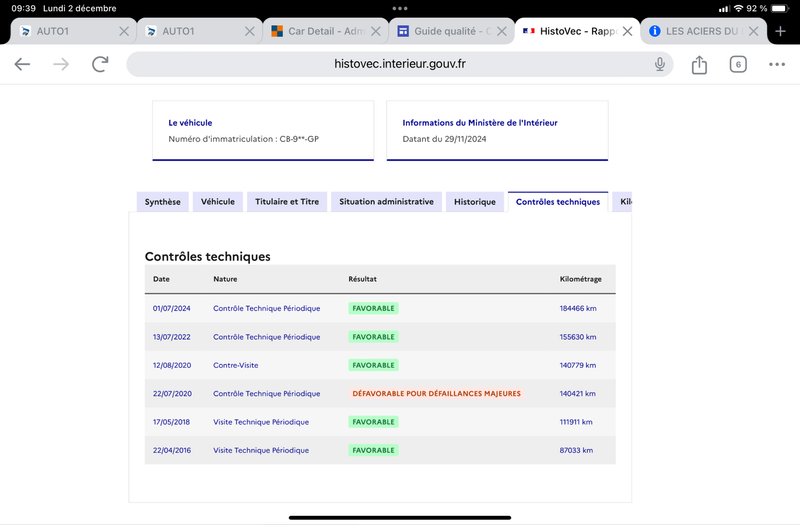Tap the histovec.interieur.gouv.fr address bar

(x=399, y=64)
